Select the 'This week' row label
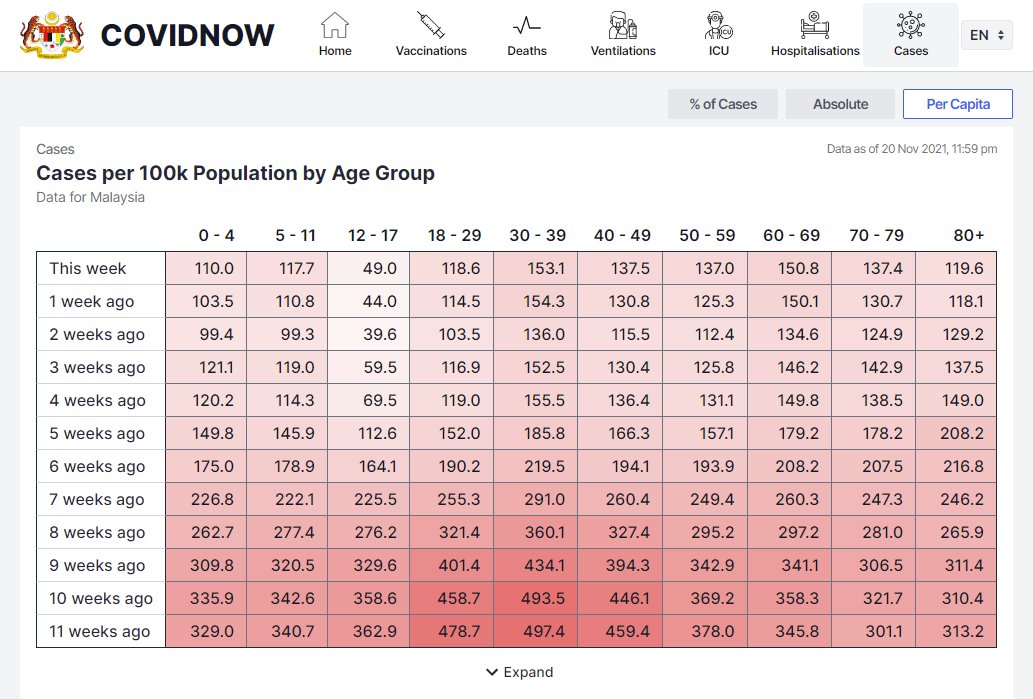The width and height of the screenshot is (1033, 699). click(88, 268)
